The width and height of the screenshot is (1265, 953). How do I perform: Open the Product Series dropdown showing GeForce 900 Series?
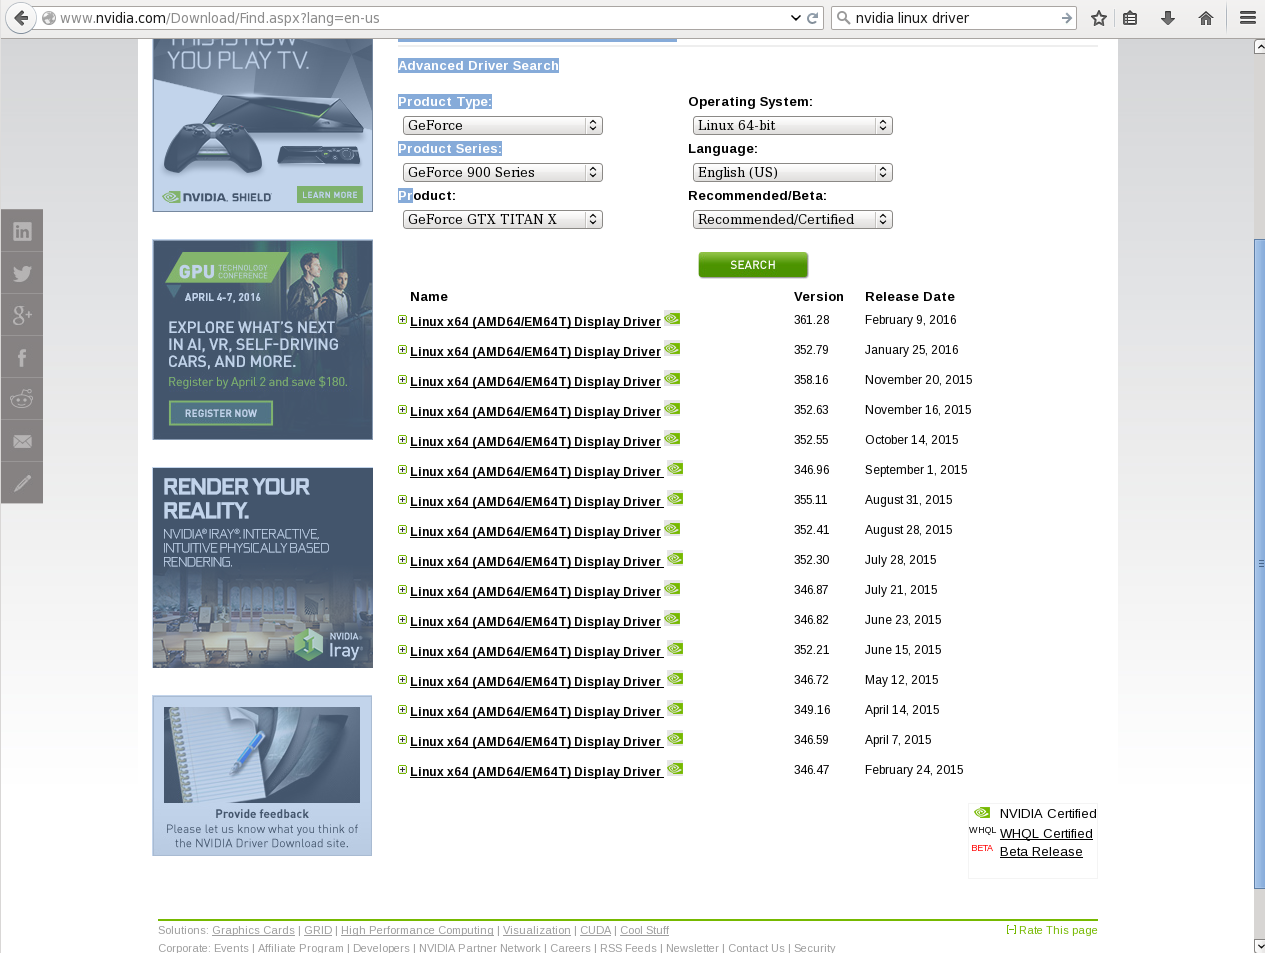[x=503, y=172]
